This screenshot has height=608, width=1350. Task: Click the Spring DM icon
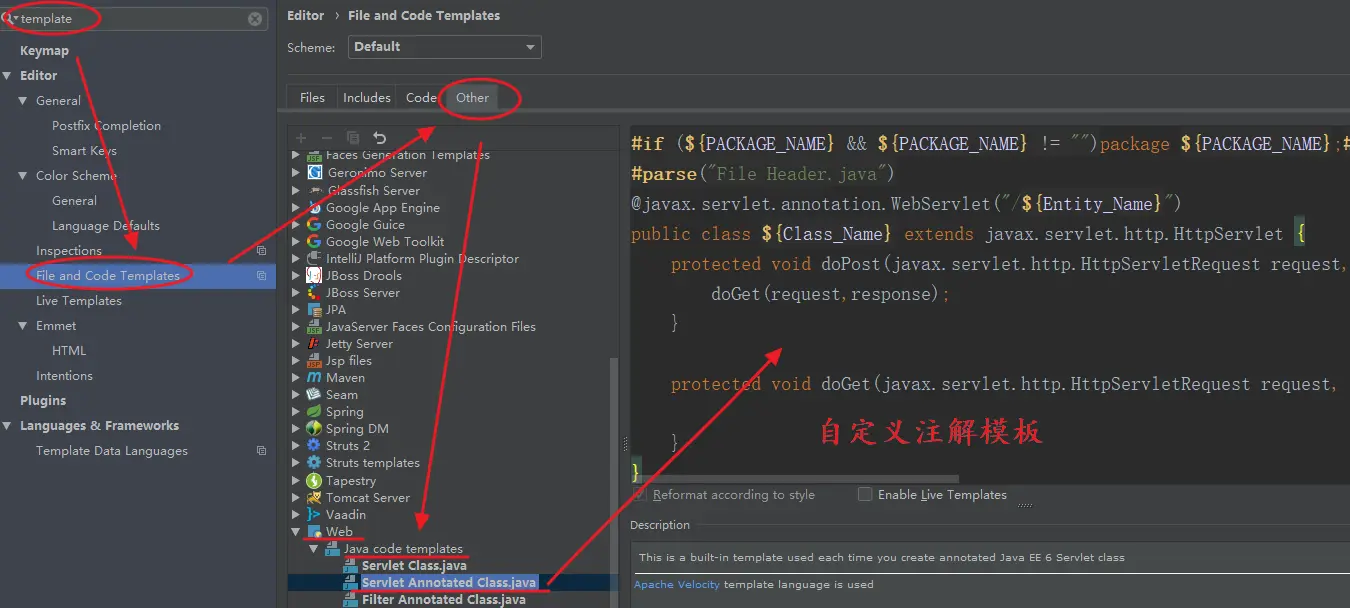[314, 428]
